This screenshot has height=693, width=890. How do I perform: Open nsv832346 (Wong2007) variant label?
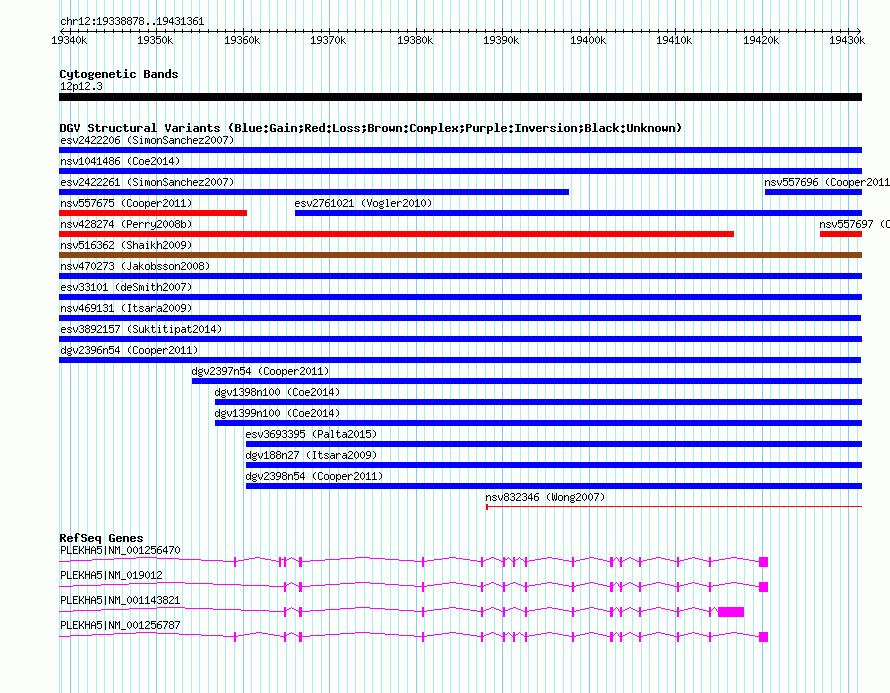click(545, 497)
